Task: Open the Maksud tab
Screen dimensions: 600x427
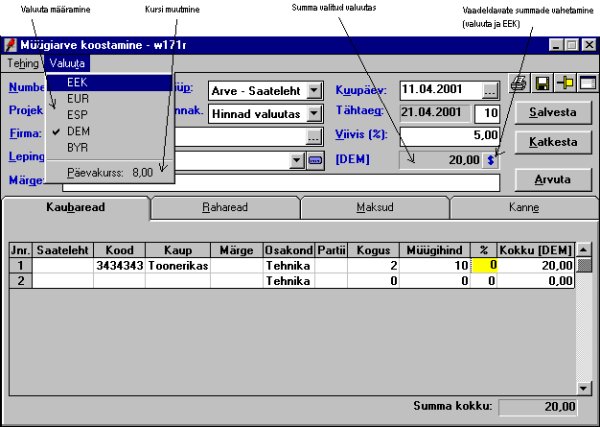Action: tap(374, 207)
